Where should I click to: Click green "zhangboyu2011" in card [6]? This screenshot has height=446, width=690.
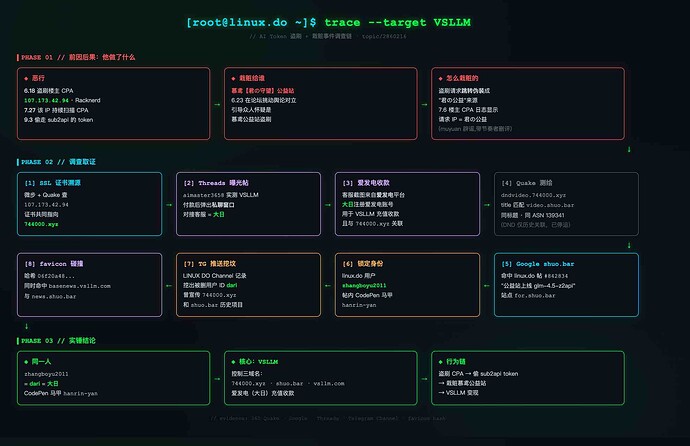364,285
